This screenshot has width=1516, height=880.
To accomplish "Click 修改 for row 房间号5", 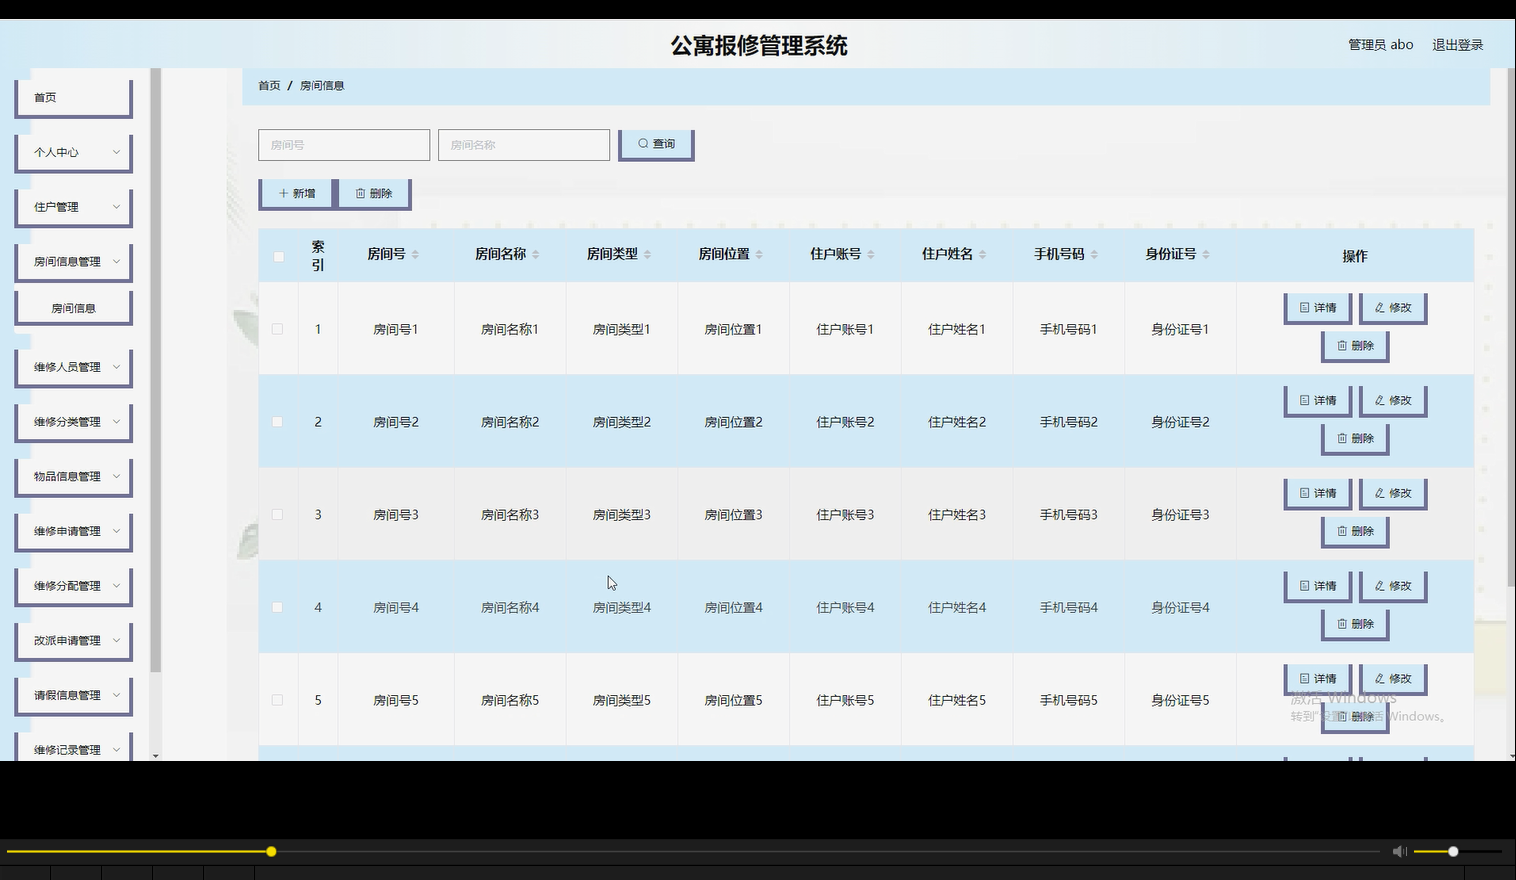I will pyautogui.click(x=1392, y=679).
